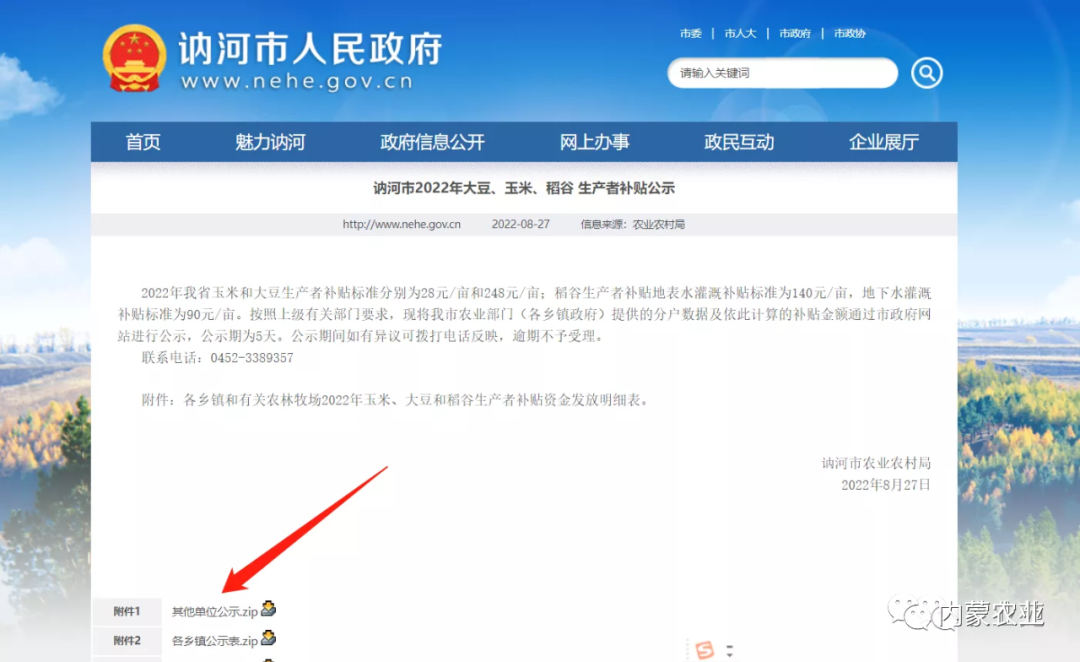The image size is (1080, 662).
Task: Click download icon beside 各乡镇公示表.zip
Action: coord(269,639)
